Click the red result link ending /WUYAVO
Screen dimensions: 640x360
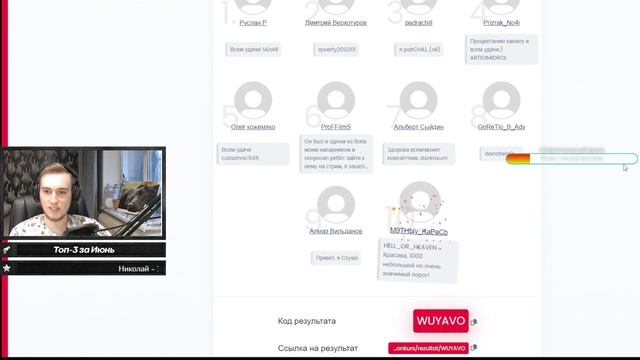(428, 348)
